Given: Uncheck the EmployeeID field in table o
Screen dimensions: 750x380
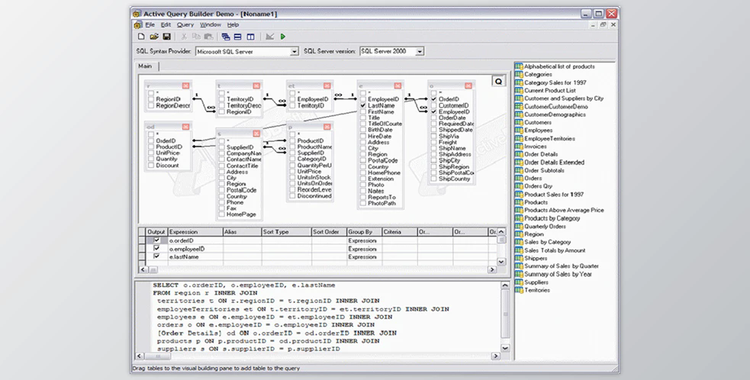Looking at the screenshot, I should click(434, 112).
